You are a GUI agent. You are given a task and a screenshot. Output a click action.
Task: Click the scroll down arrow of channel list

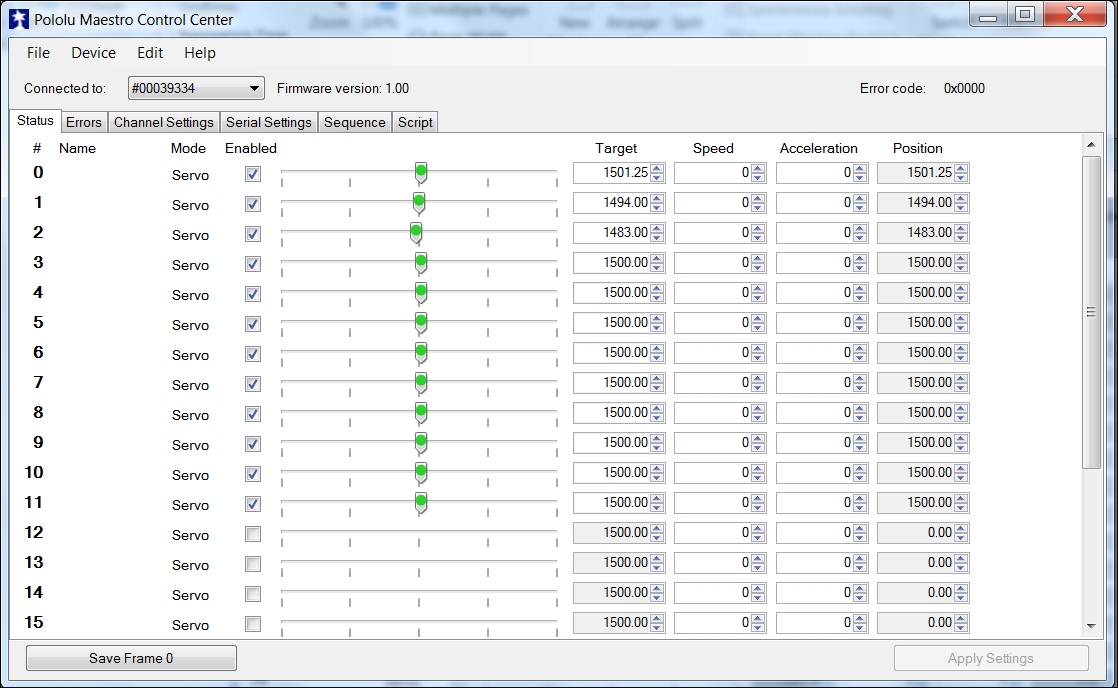[1091, 626]
